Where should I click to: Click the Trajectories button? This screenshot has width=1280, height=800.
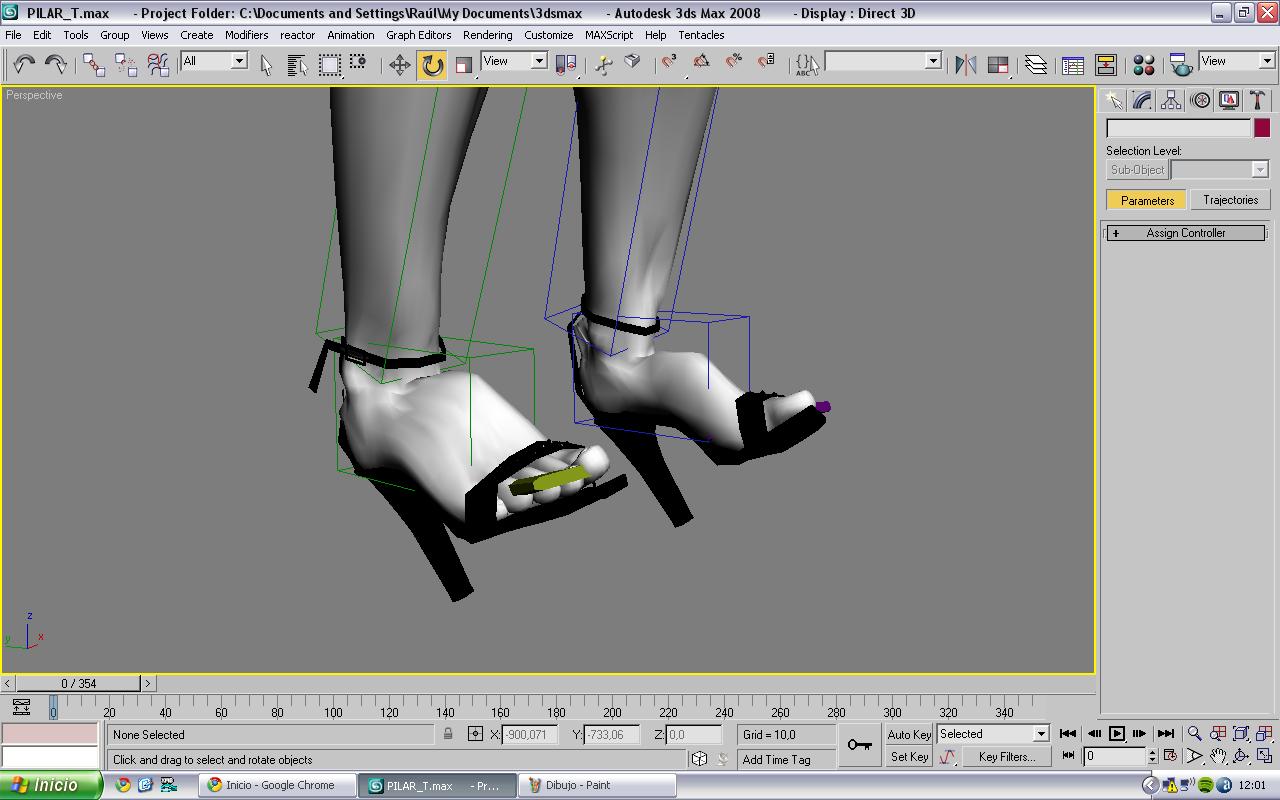point(1230,200)
